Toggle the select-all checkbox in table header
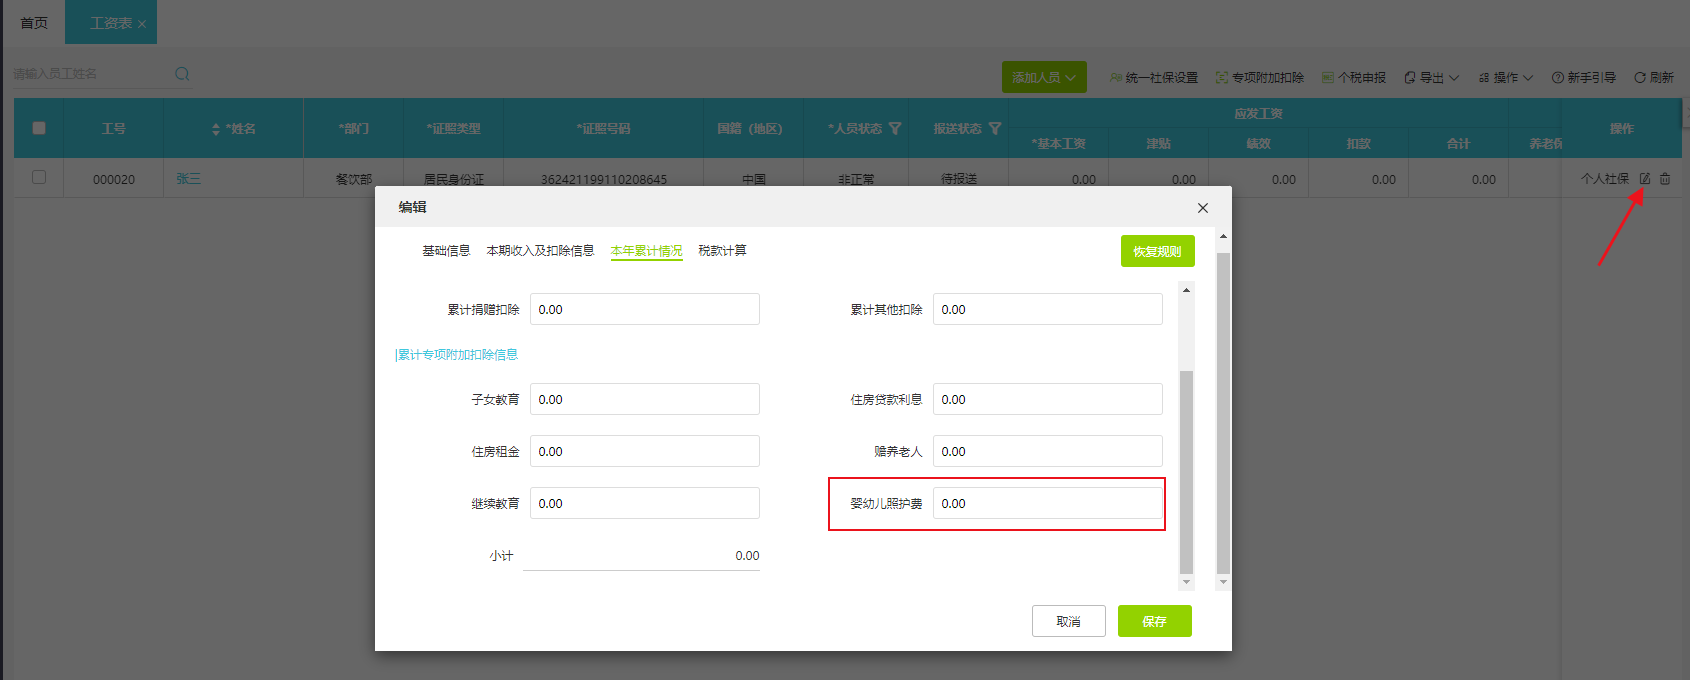1690x680 pixels. tap(39, 128)
